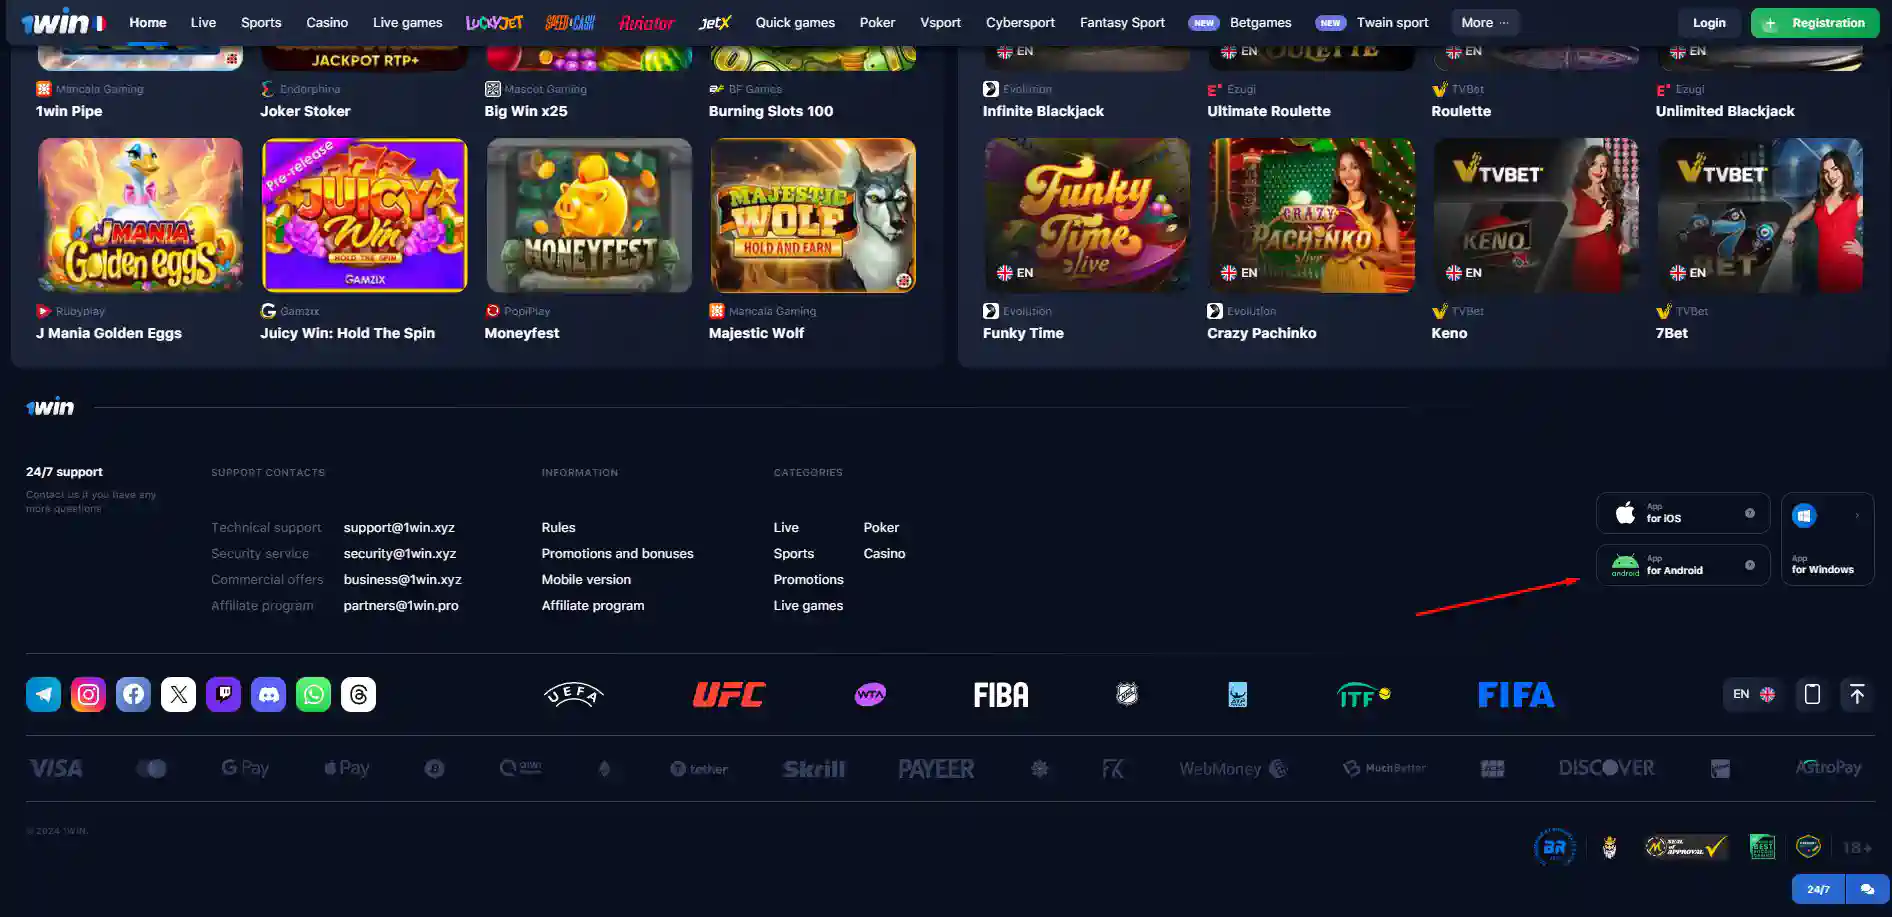Click the scroll-to-top arrow icon
1892x917 pixels.
point(1856,694)
